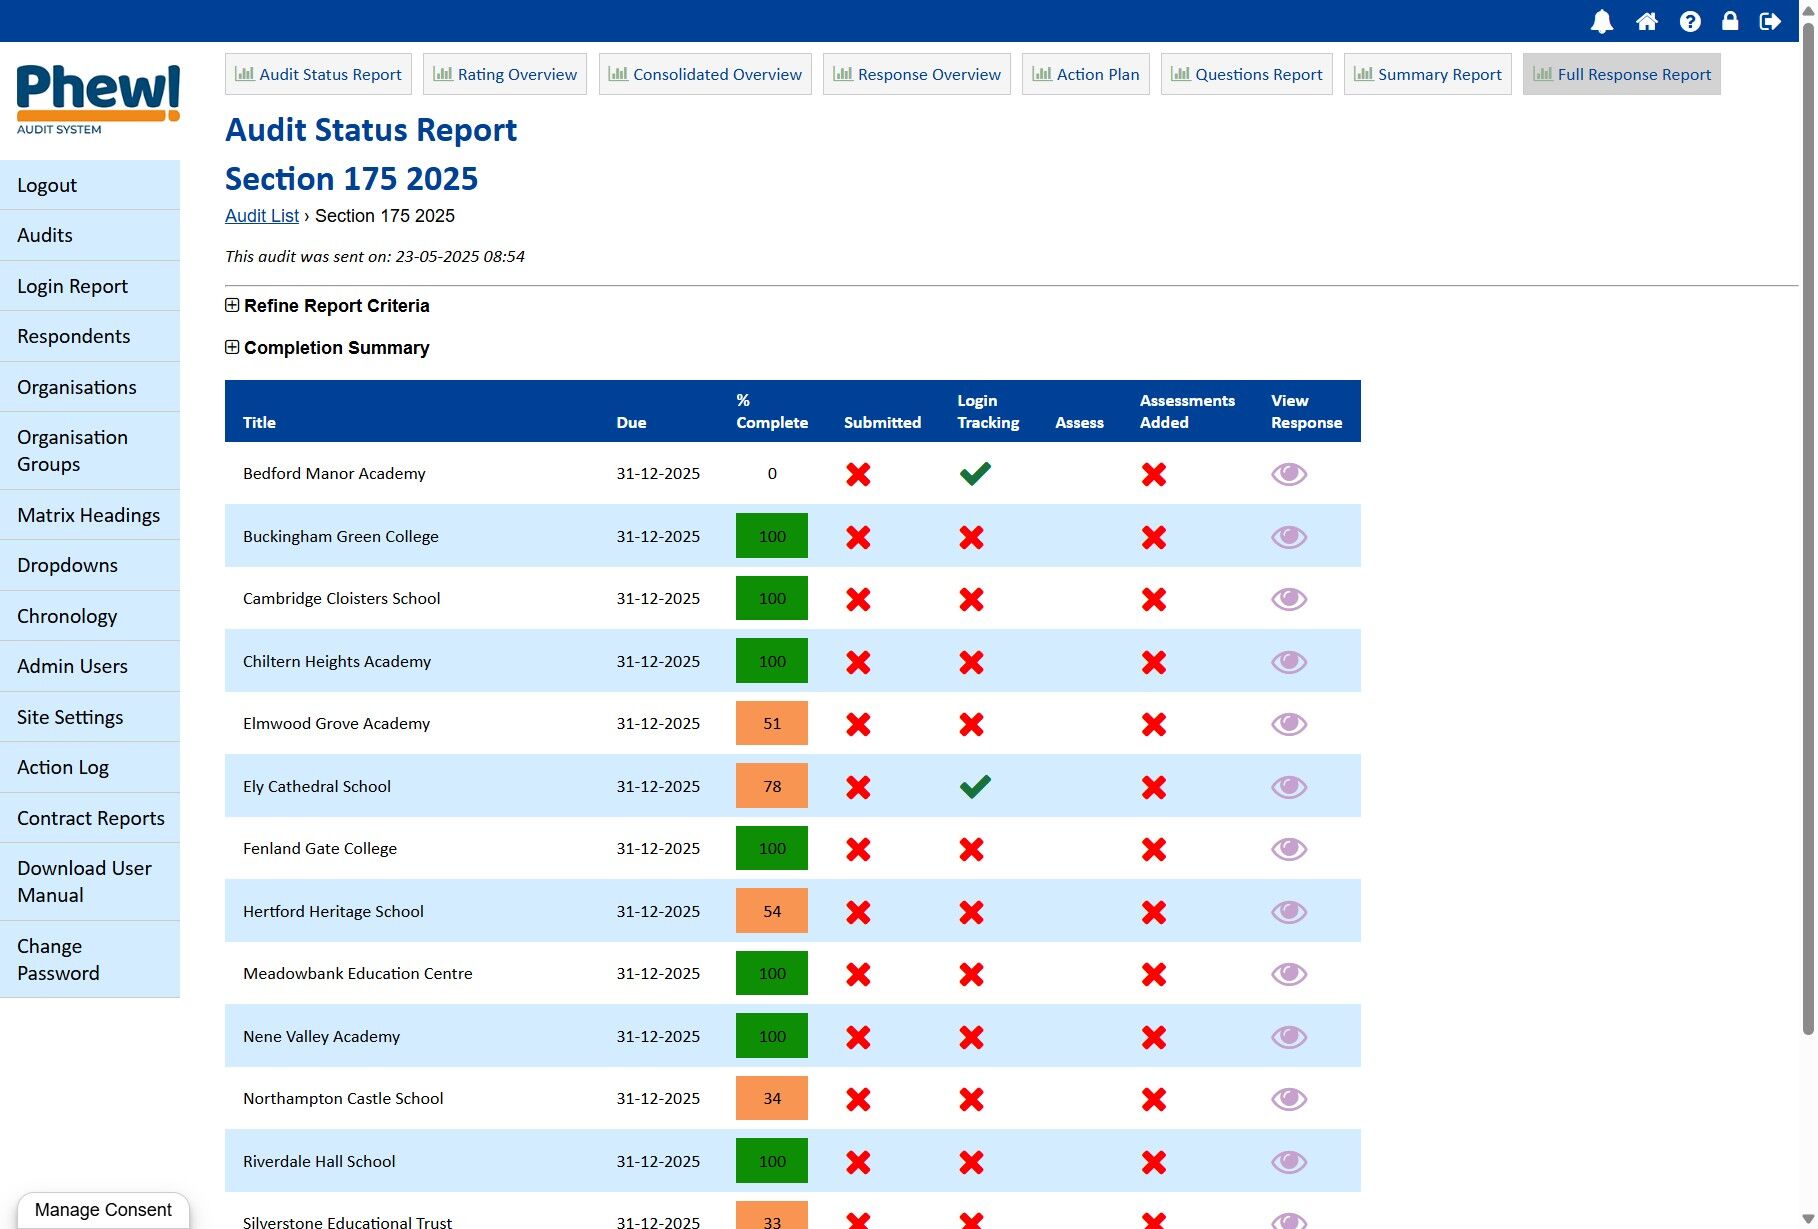Click the padlock icon in header
This screenshot has width=1818, height=1229.
pyautogui.click(x=1730, y=21)
